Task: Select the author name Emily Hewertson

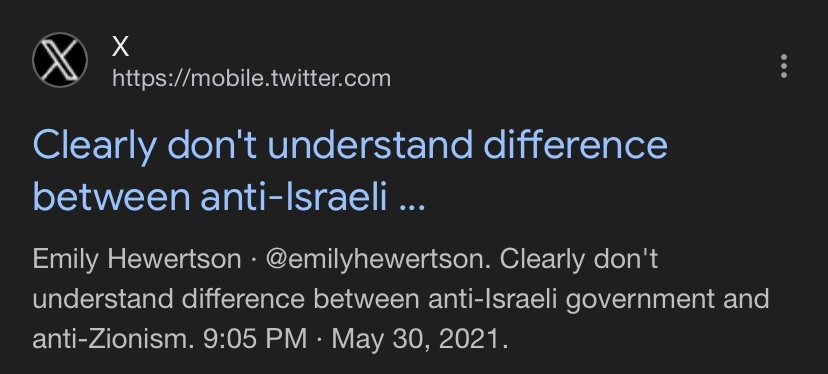Action: click(x=137, y=260)
